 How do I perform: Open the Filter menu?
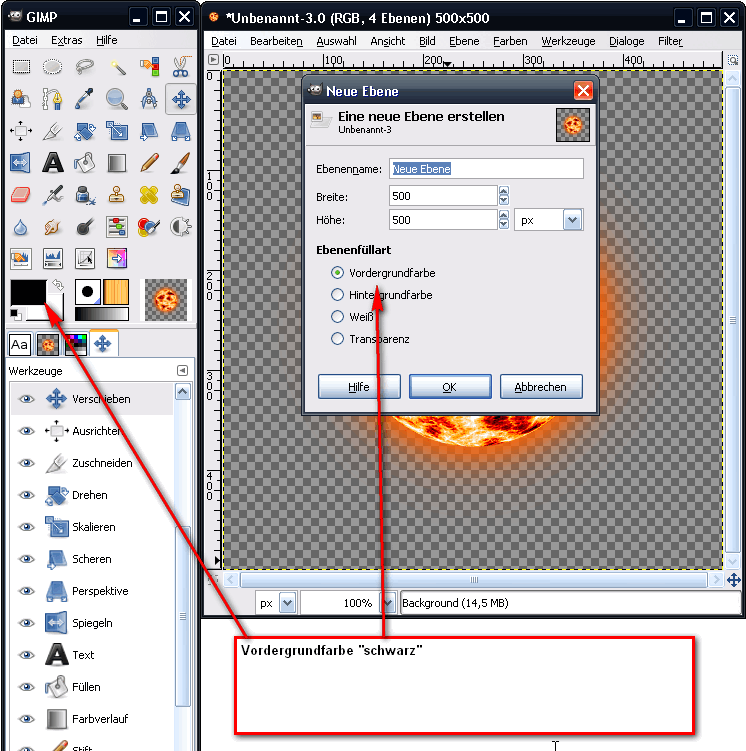[x=670, y=41]
